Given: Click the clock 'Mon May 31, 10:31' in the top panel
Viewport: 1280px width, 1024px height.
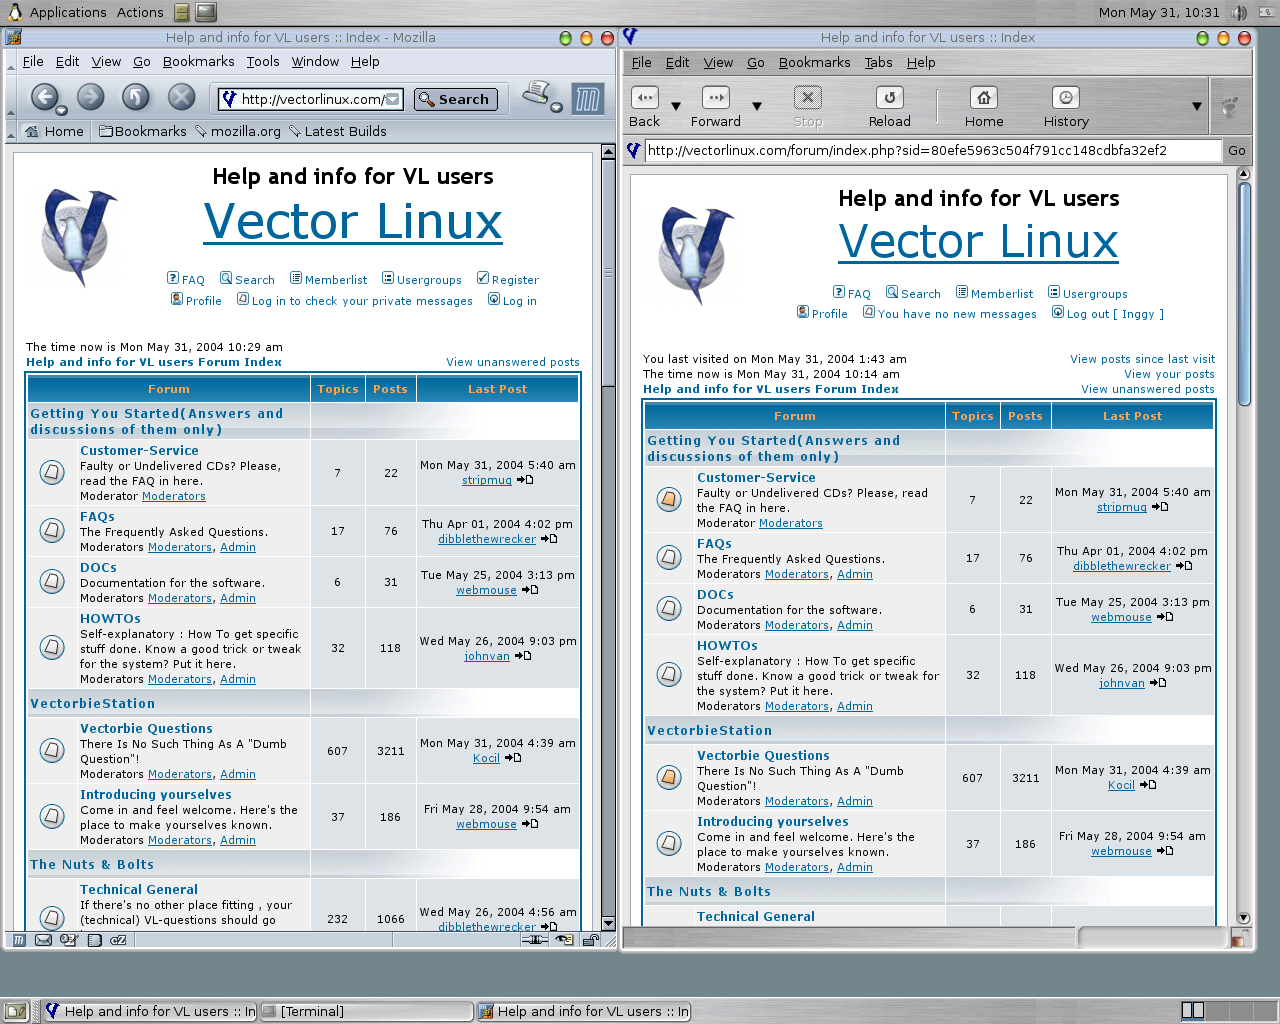Looking at the screenshot, I should tap(1159, 12).
